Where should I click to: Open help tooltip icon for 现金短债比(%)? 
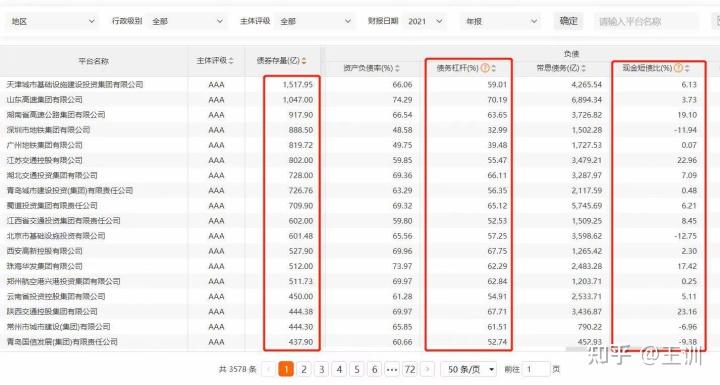[679, 68]
